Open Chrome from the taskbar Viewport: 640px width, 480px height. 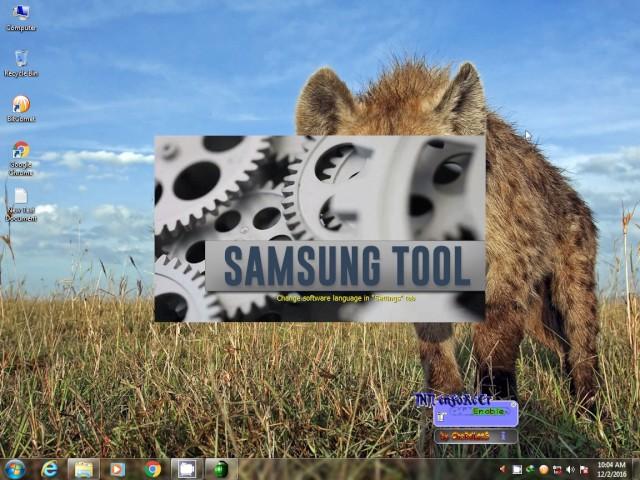coord(152,469)
